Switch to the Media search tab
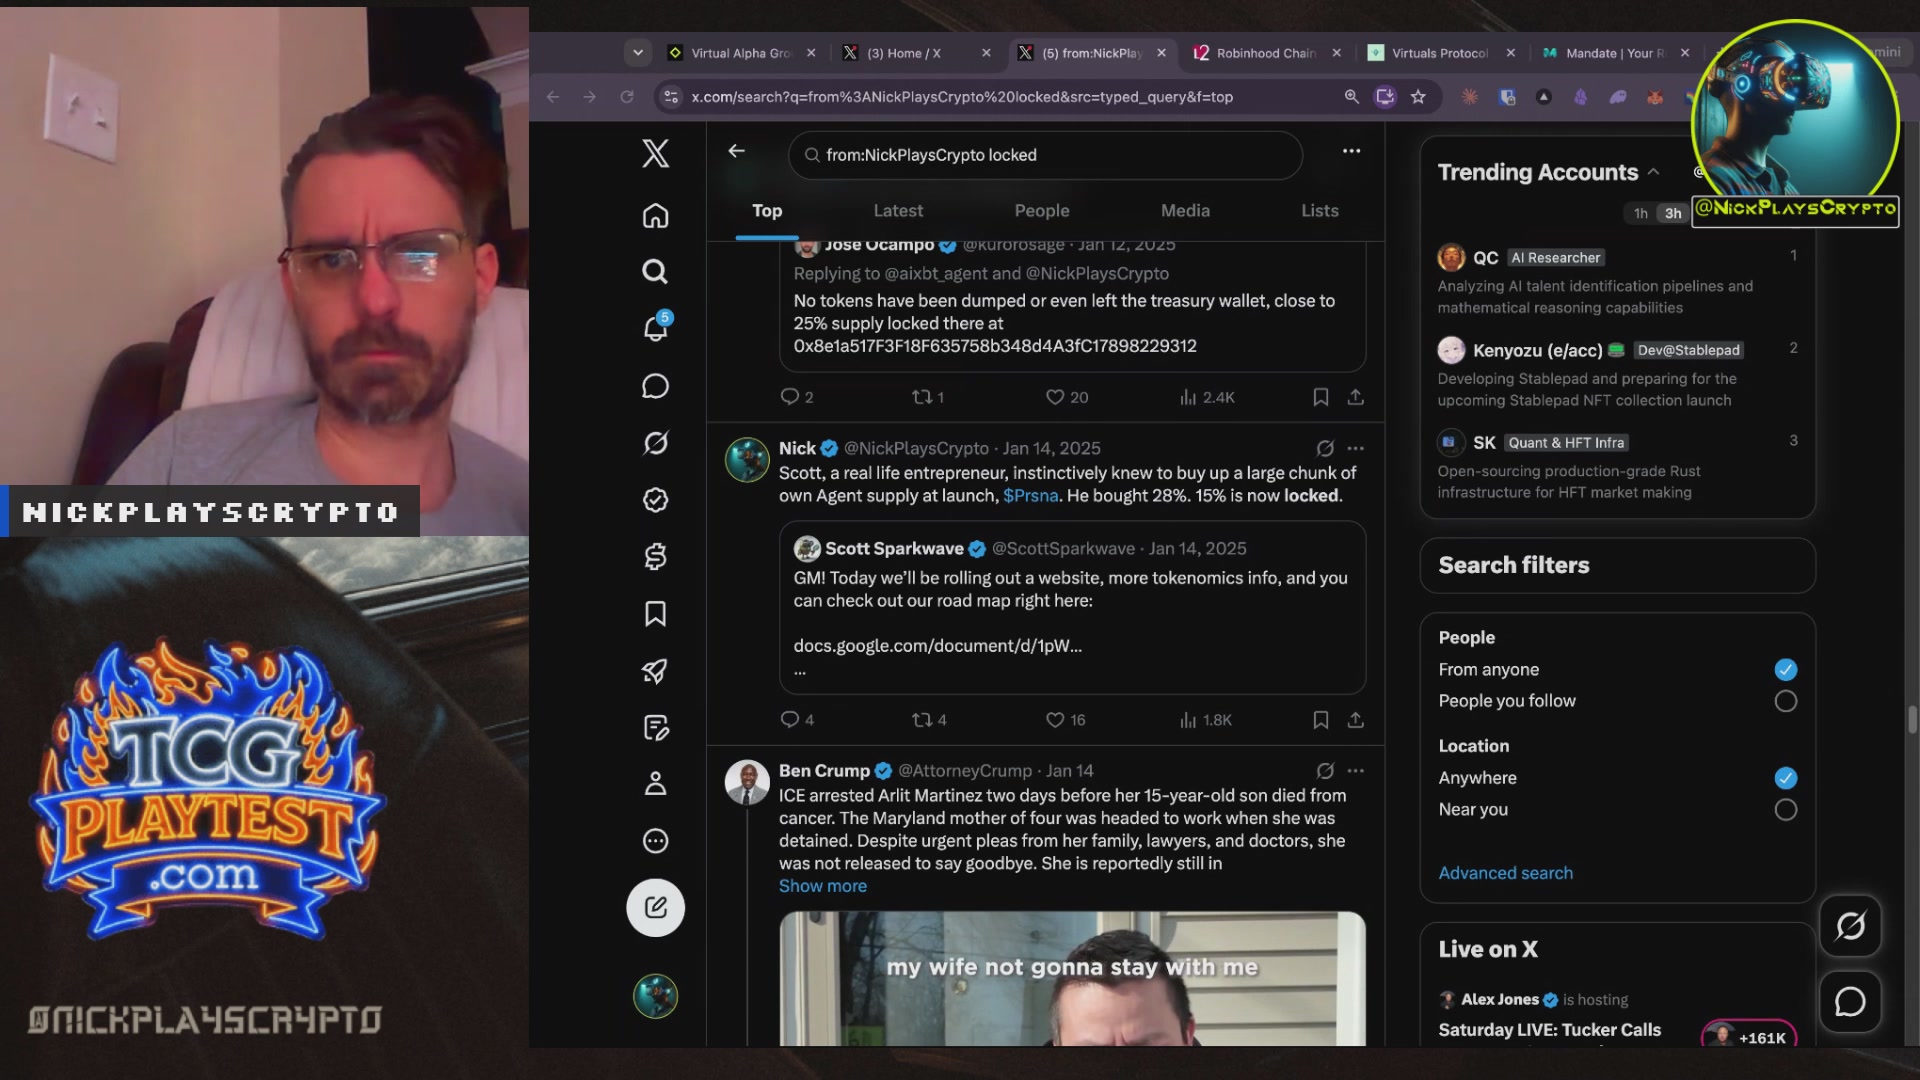This screenshot has height=1080, width=1920. point(1185,211)
